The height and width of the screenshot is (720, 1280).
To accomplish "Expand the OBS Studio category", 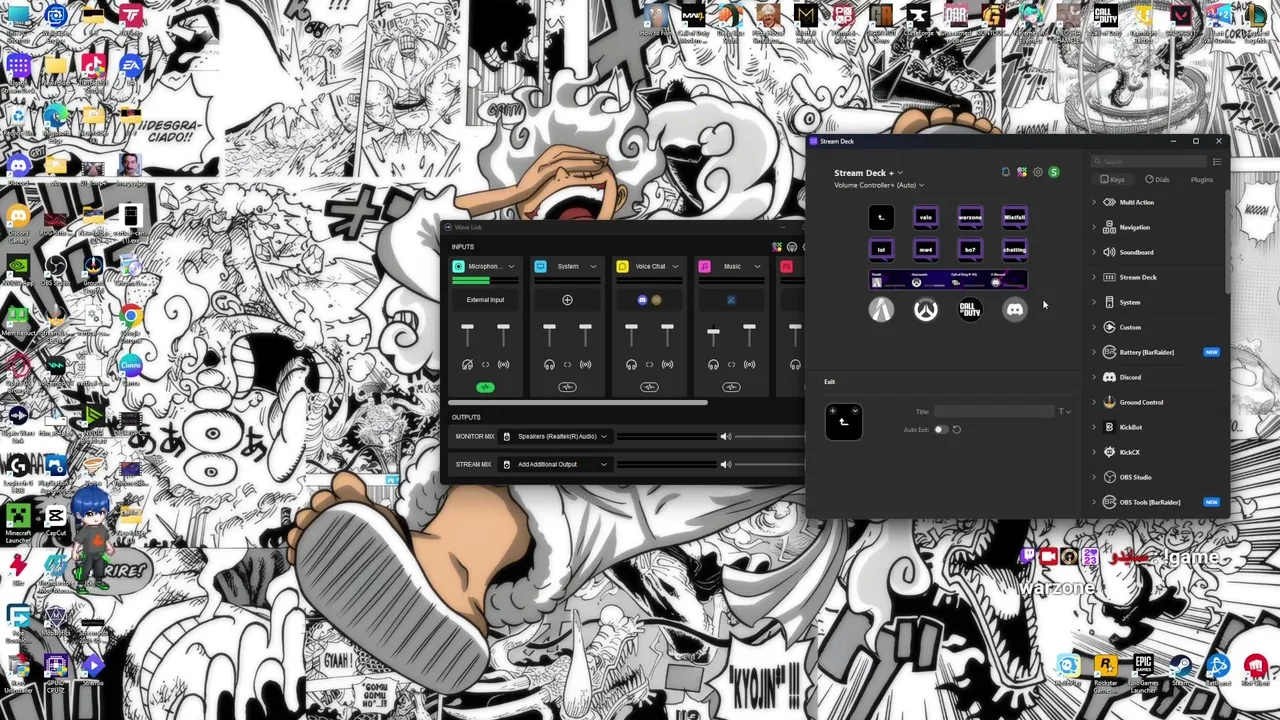I will pyautogui.click(x=1094, y=477).
